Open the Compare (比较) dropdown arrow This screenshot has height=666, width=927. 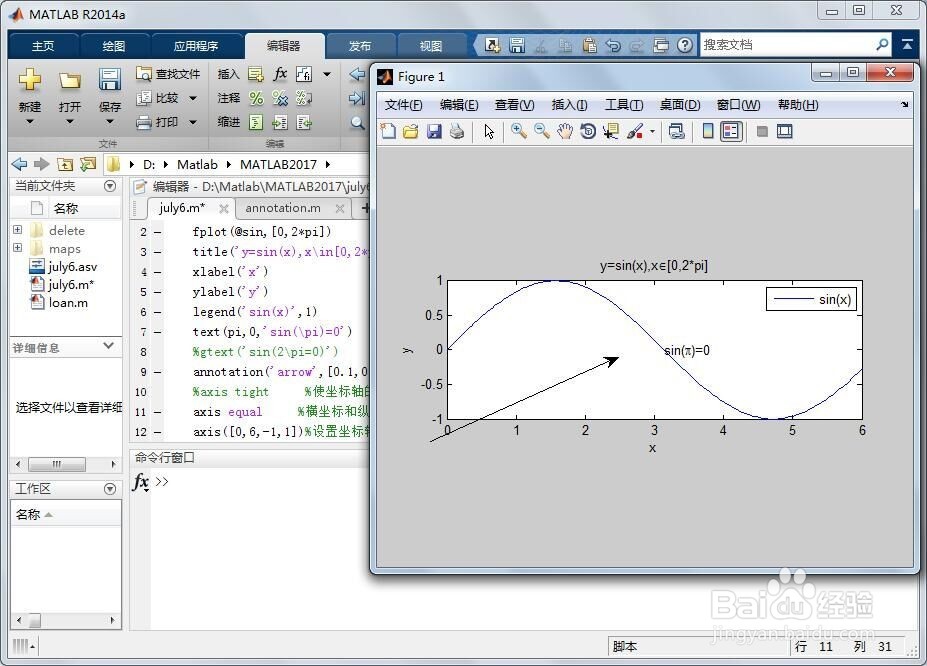193,98
